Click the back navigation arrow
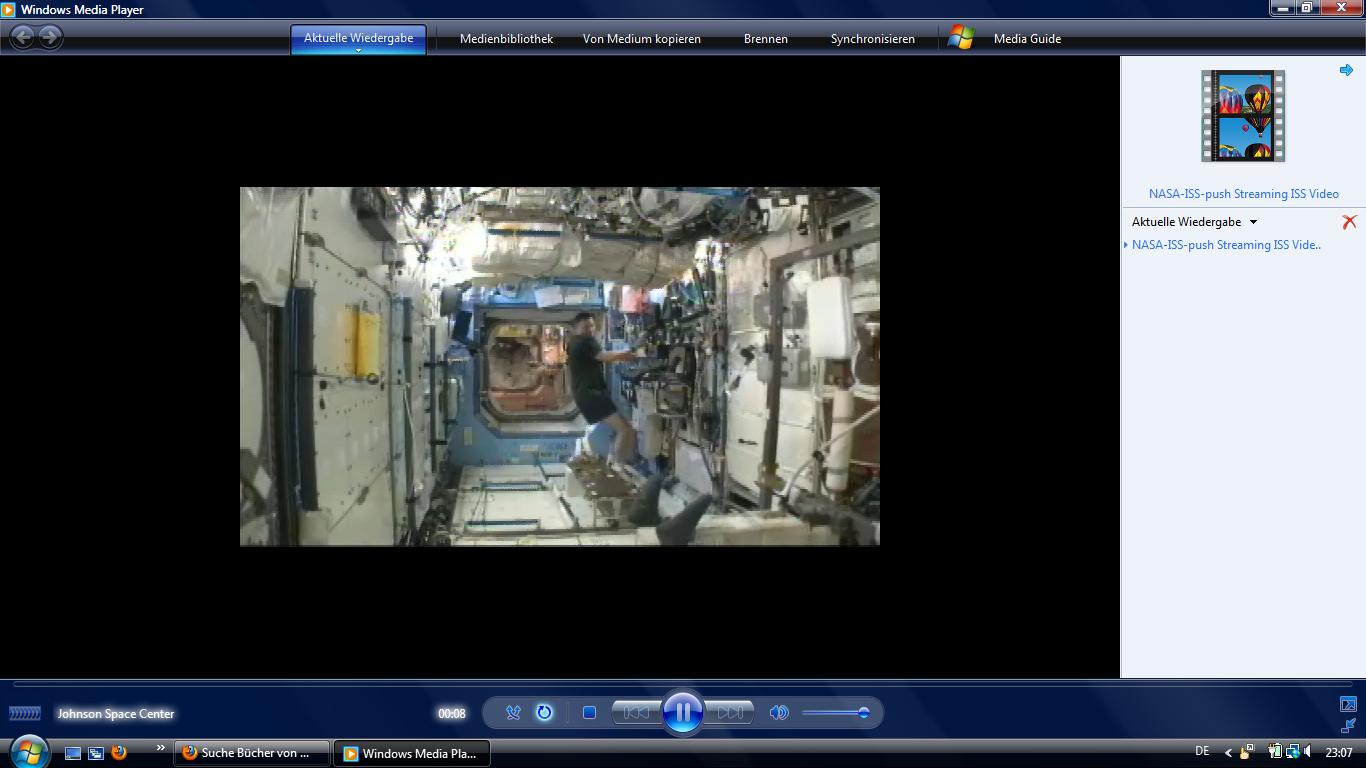The width and height of the screenshot is (1366, 768). click(x=22, y=37)
